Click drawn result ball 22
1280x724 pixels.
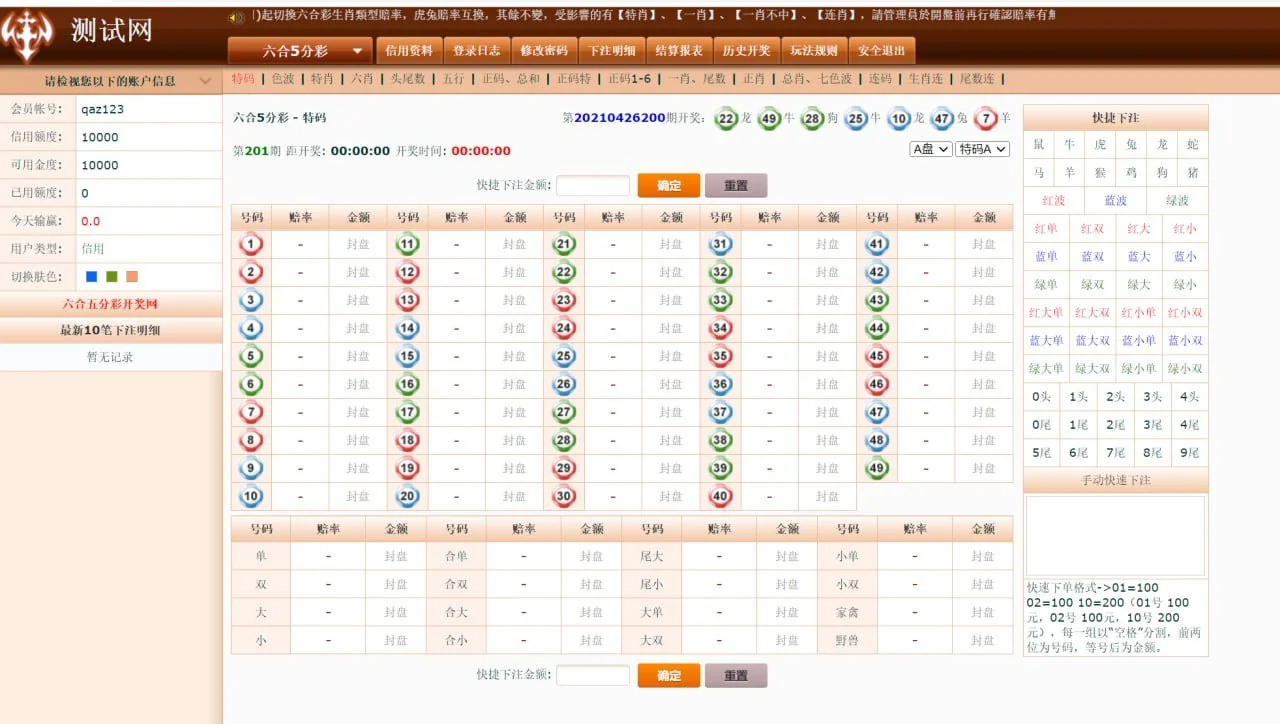(x=726, y=119)
